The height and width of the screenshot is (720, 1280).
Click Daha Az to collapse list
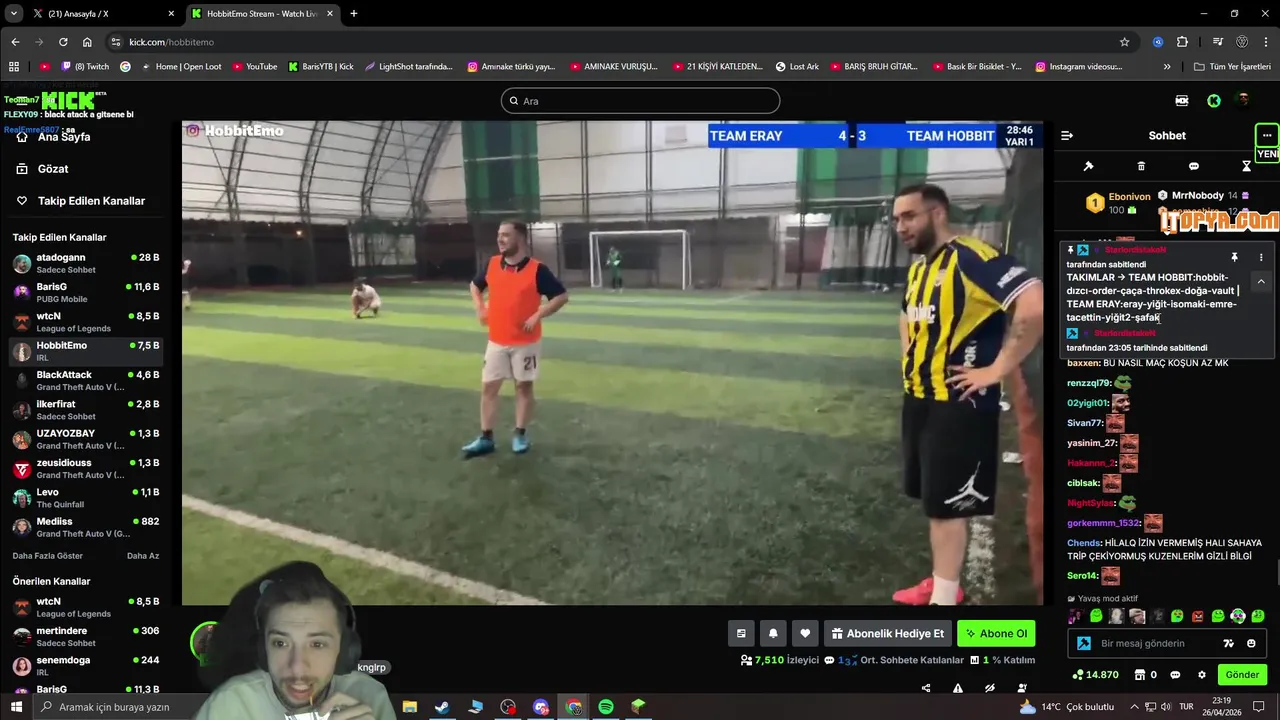point(143,556)
